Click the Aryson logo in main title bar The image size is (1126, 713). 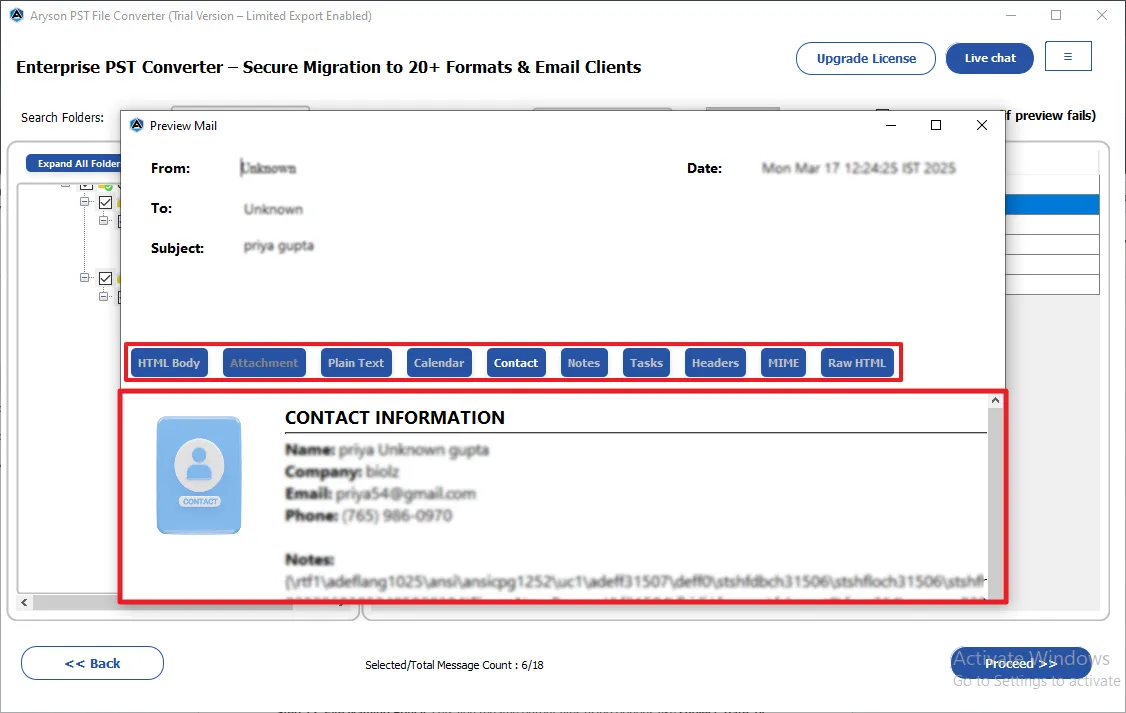point(17,15)
